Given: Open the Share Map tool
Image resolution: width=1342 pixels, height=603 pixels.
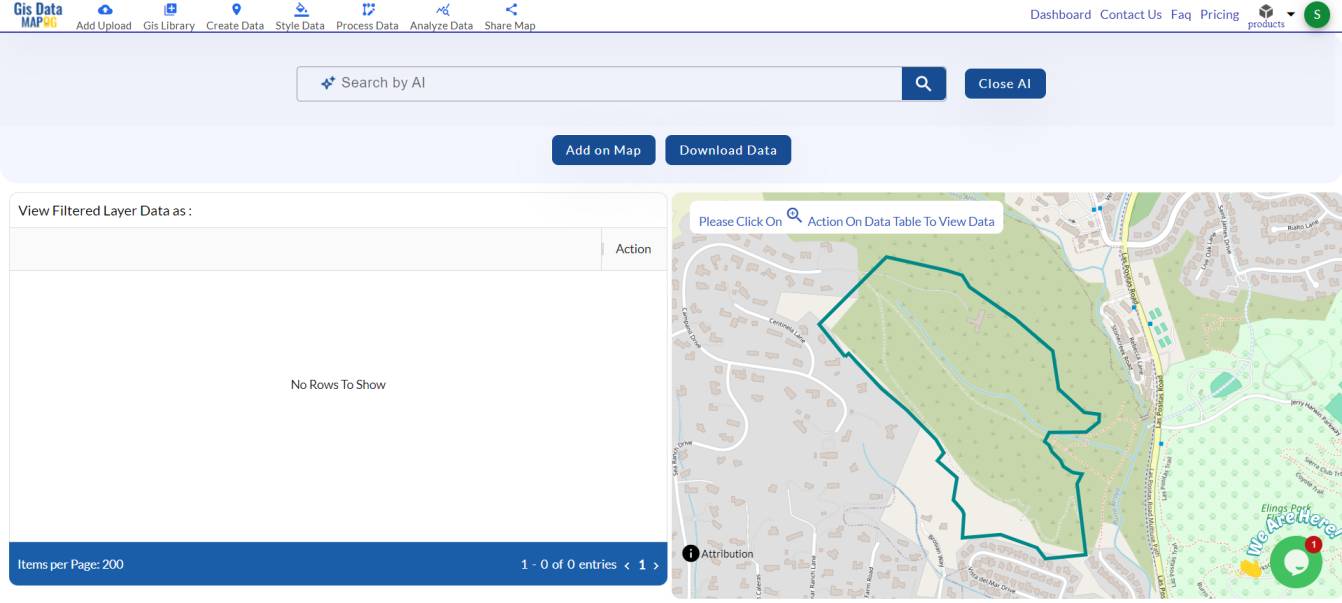Looking at the screenshot, I should pos(510,16).
